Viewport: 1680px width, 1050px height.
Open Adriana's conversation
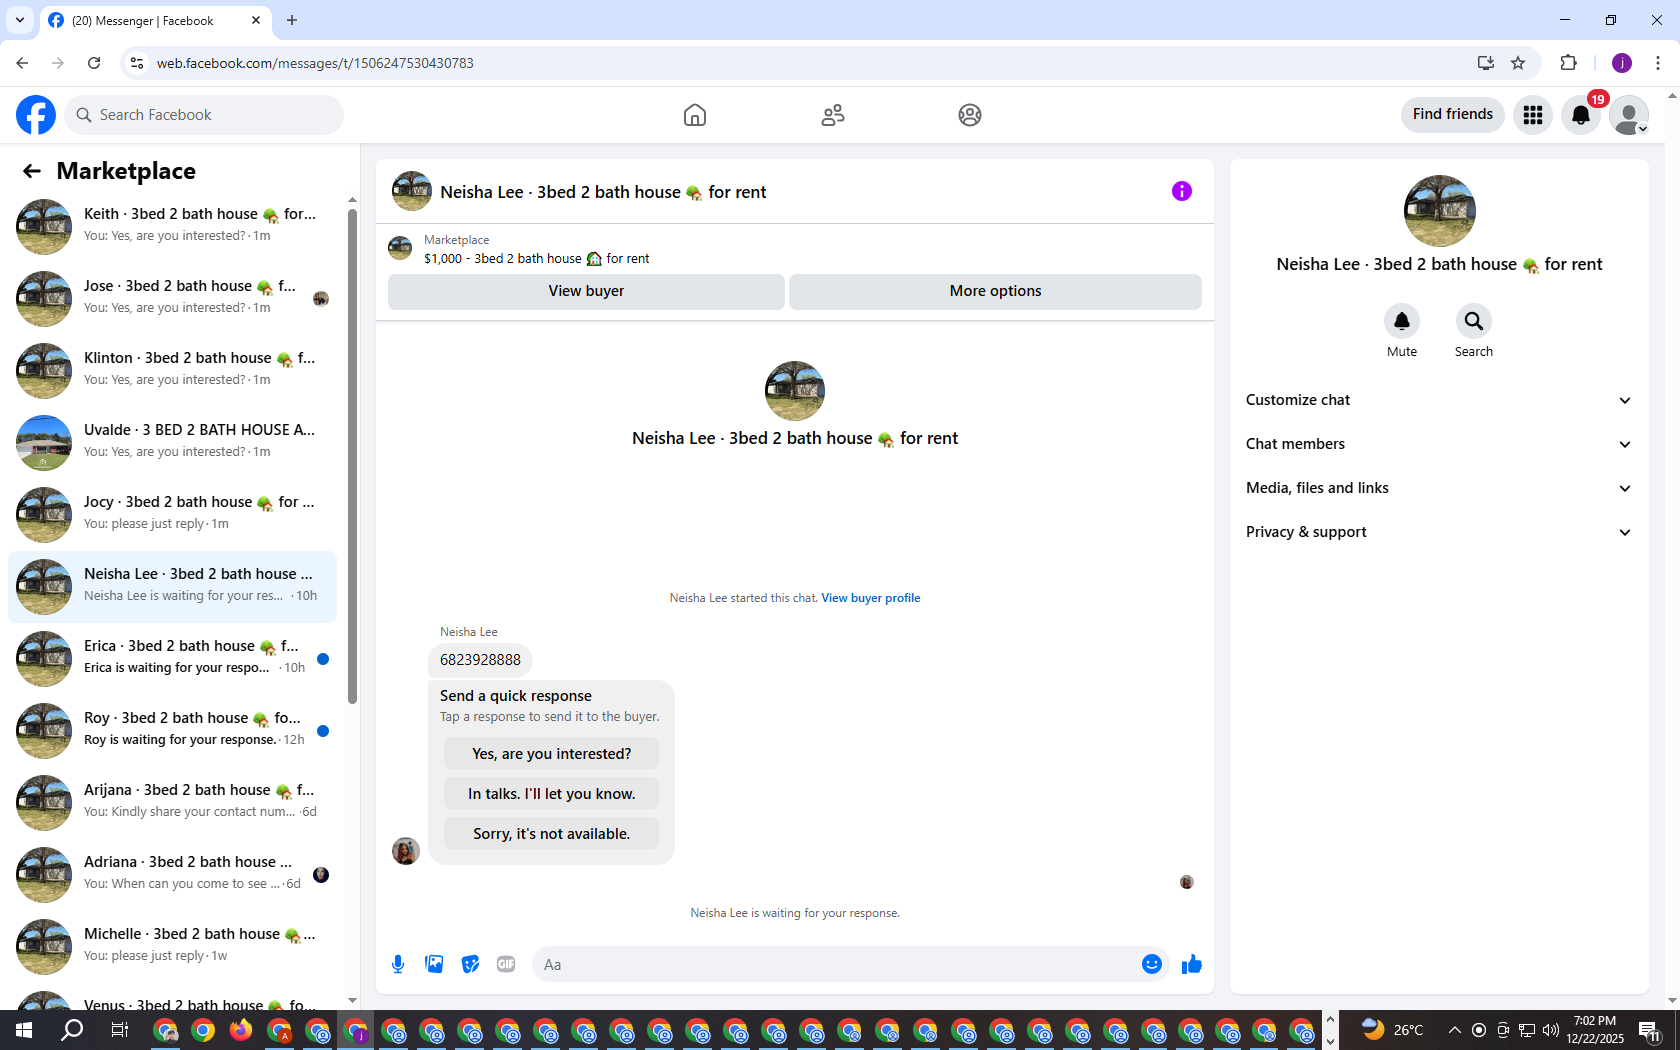click(172, 874)
